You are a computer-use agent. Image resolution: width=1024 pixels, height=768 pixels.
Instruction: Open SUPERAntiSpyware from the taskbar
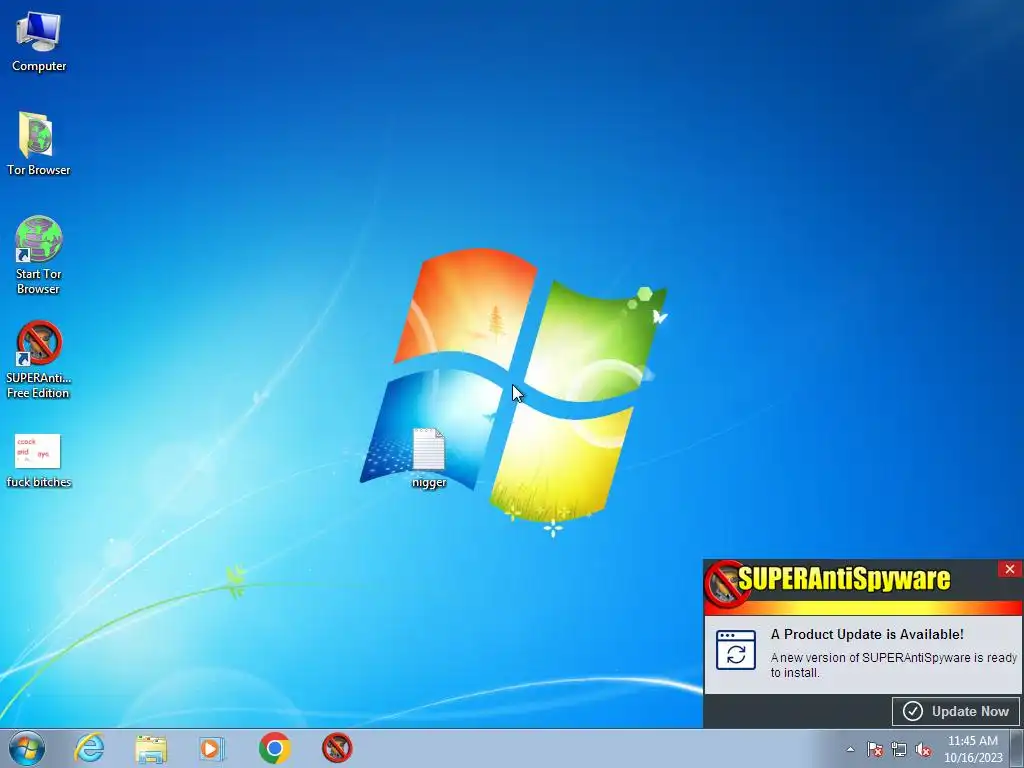click(337, 748)
